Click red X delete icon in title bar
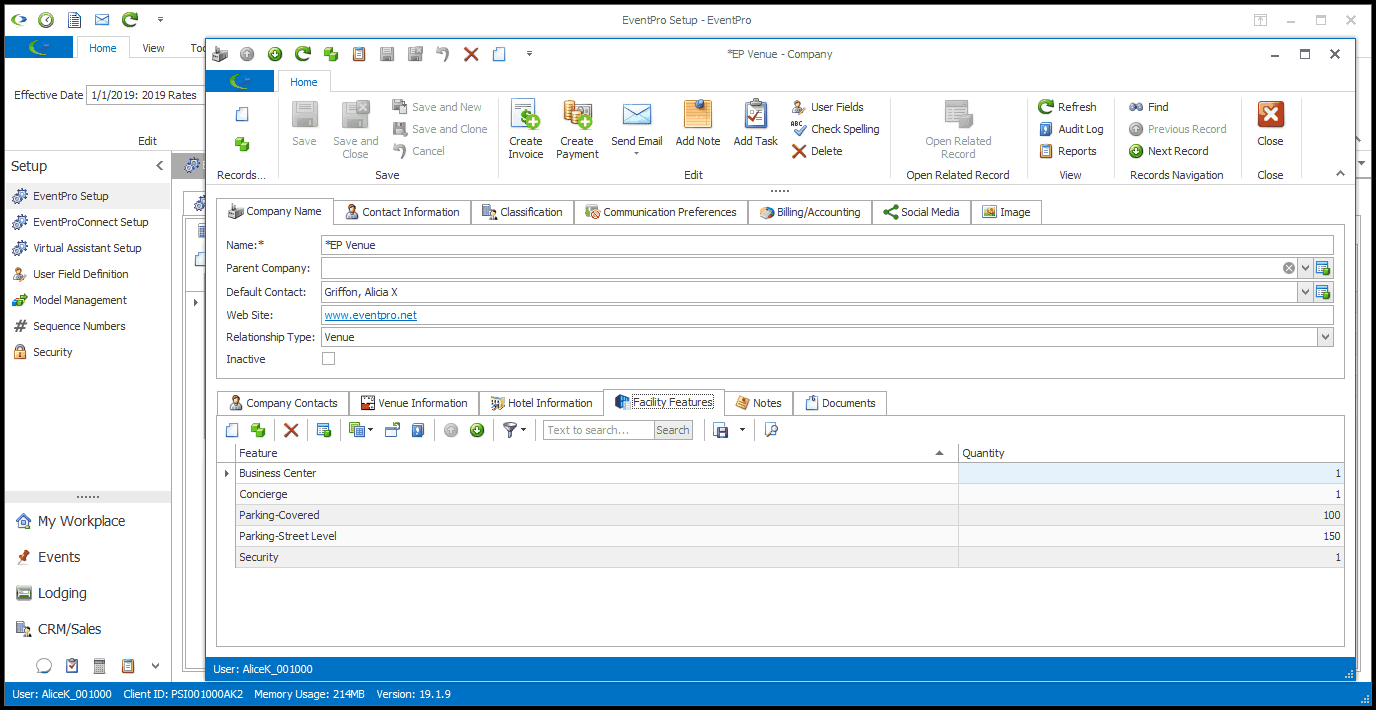This screenshot has width=1376, height=710. [471, 54]
